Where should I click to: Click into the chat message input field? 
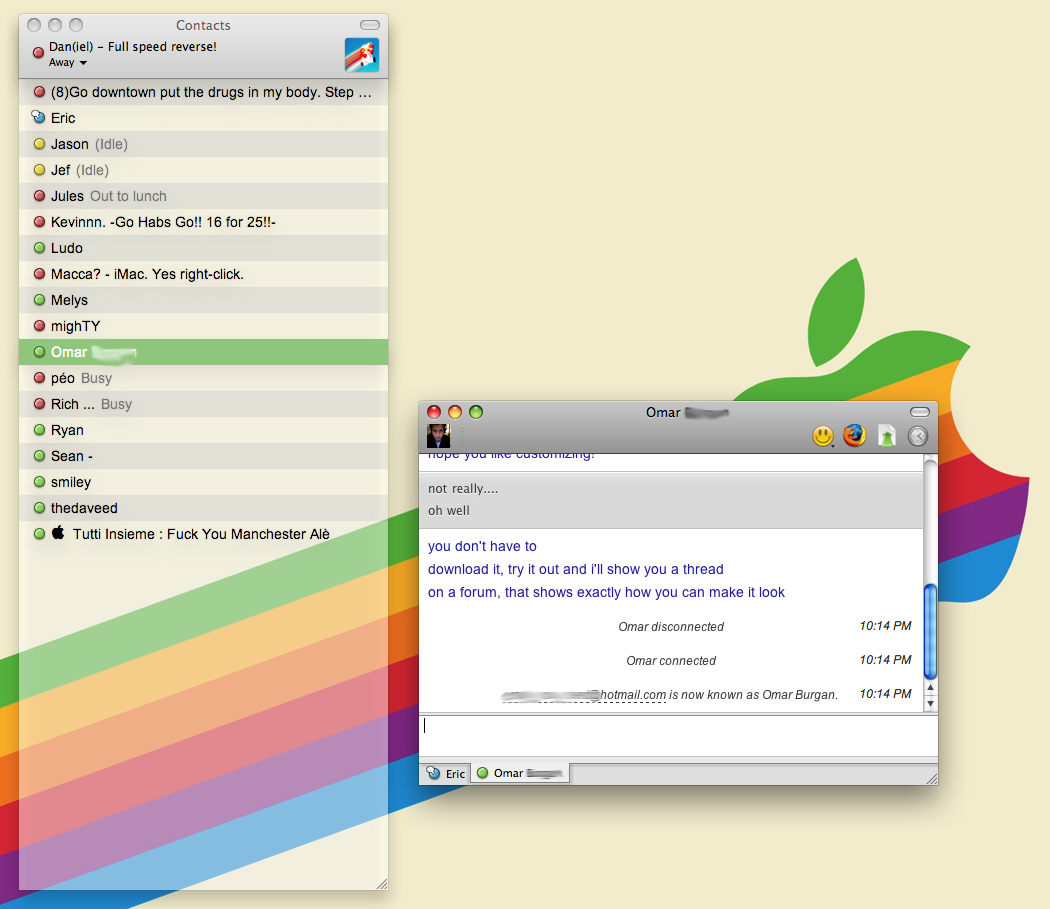point(678,736)
